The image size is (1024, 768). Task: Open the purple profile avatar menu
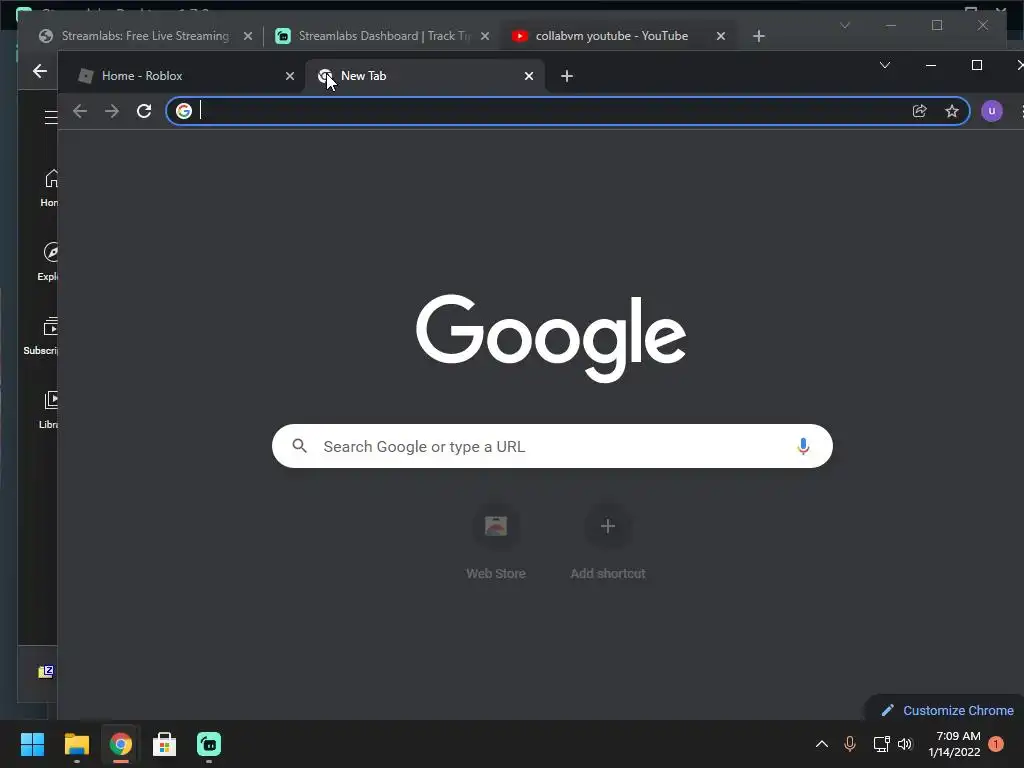991,111
